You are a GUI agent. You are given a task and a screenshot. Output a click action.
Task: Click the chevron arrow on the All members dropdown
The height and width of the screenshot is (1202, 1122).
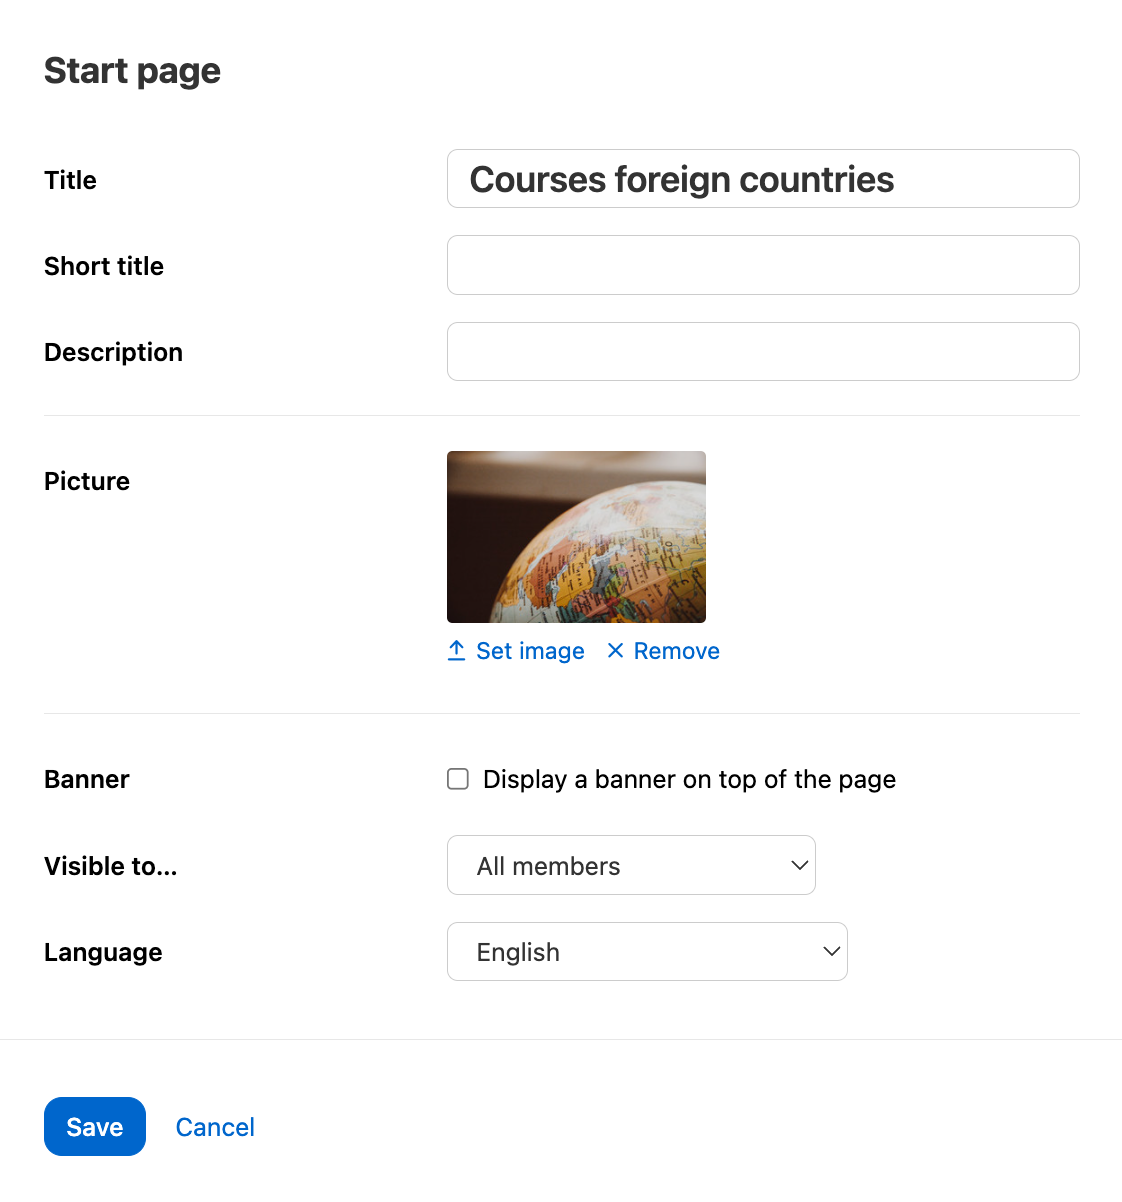(799, 865)
